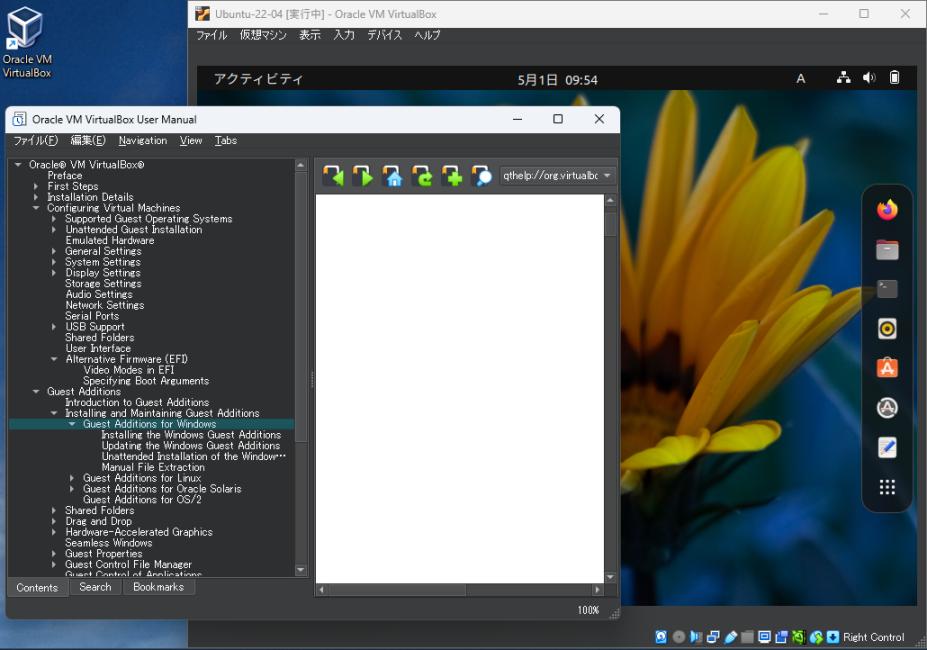Collapse the Configuring Virtual Machines node

(x=36, y=208)
